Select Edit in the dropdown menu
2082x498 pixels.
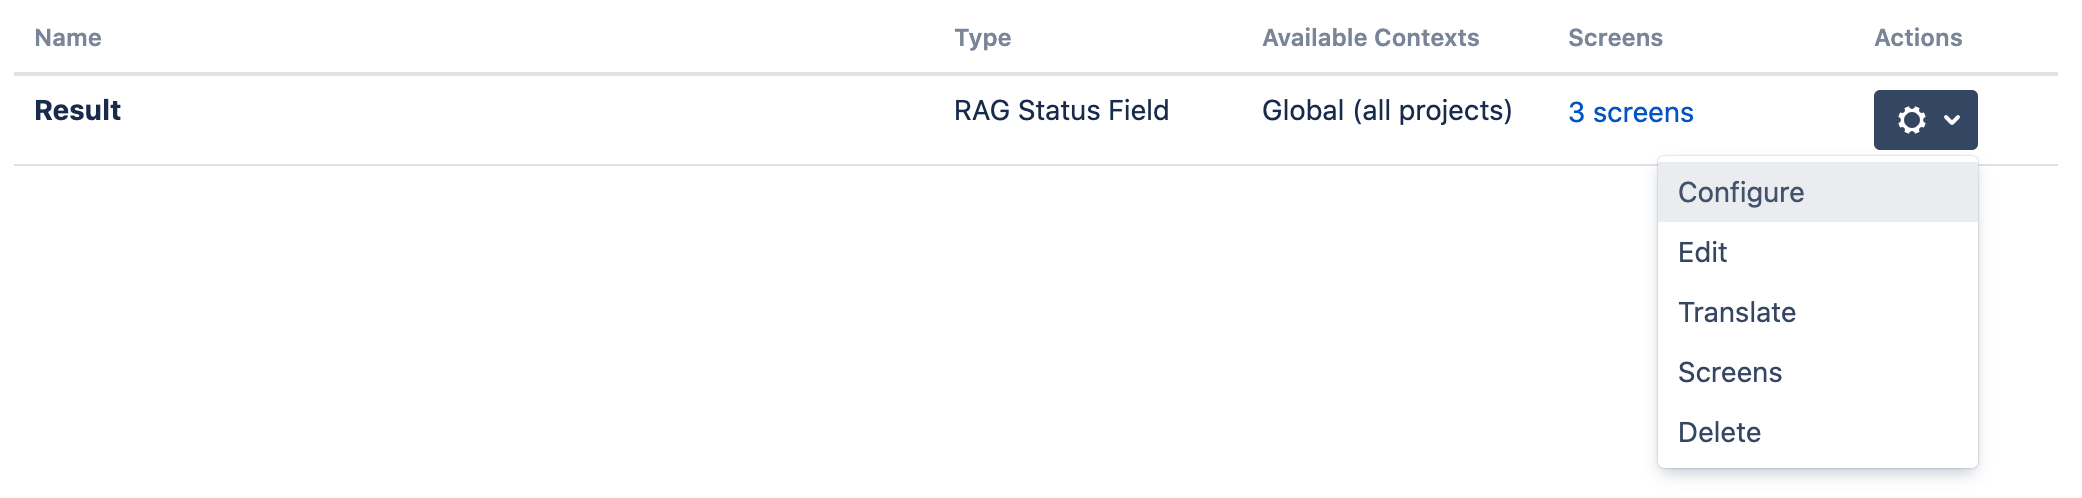(x=1702, y=252)
